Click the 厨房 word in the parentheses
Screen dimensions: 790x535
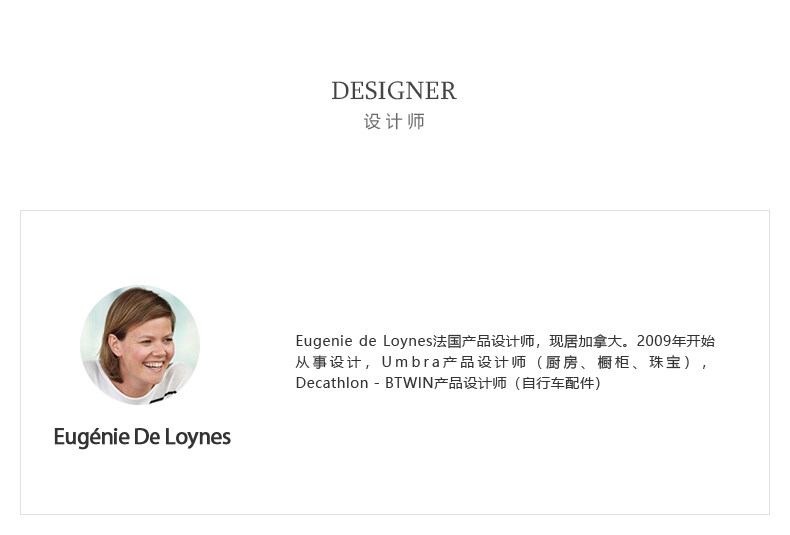561,362
